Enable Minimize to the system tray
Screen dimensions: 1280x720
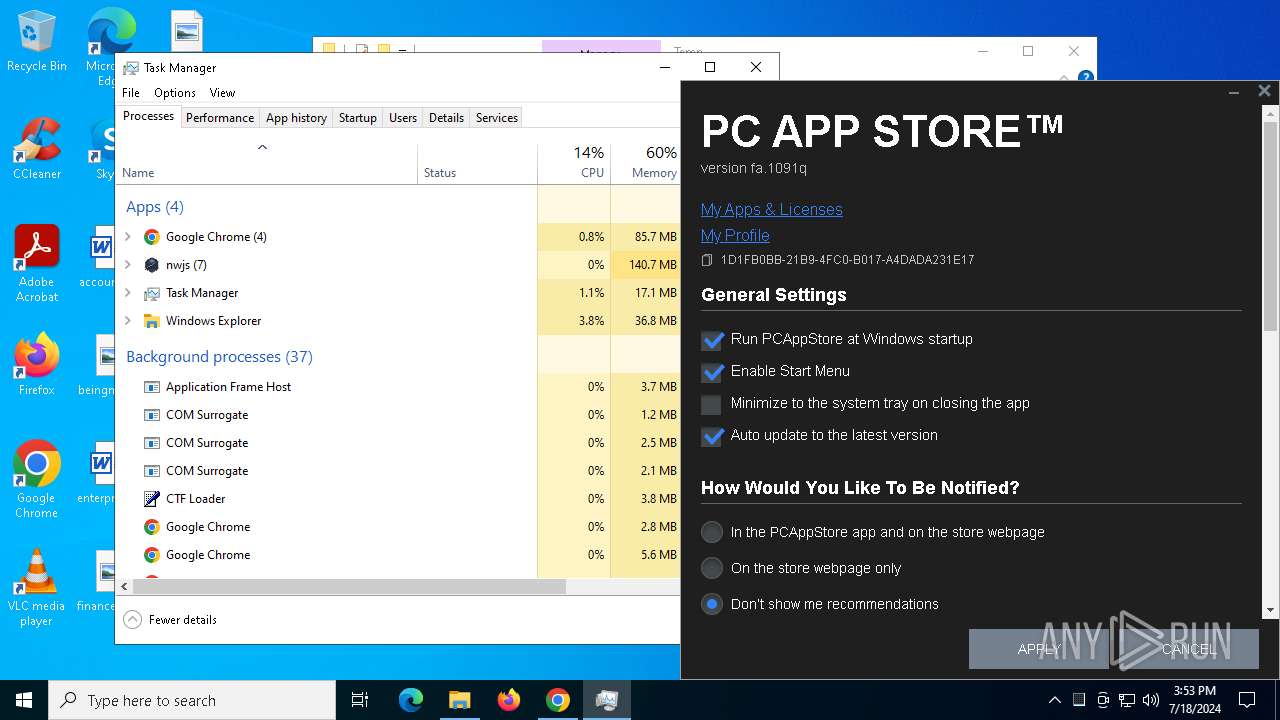coord(711,404)
